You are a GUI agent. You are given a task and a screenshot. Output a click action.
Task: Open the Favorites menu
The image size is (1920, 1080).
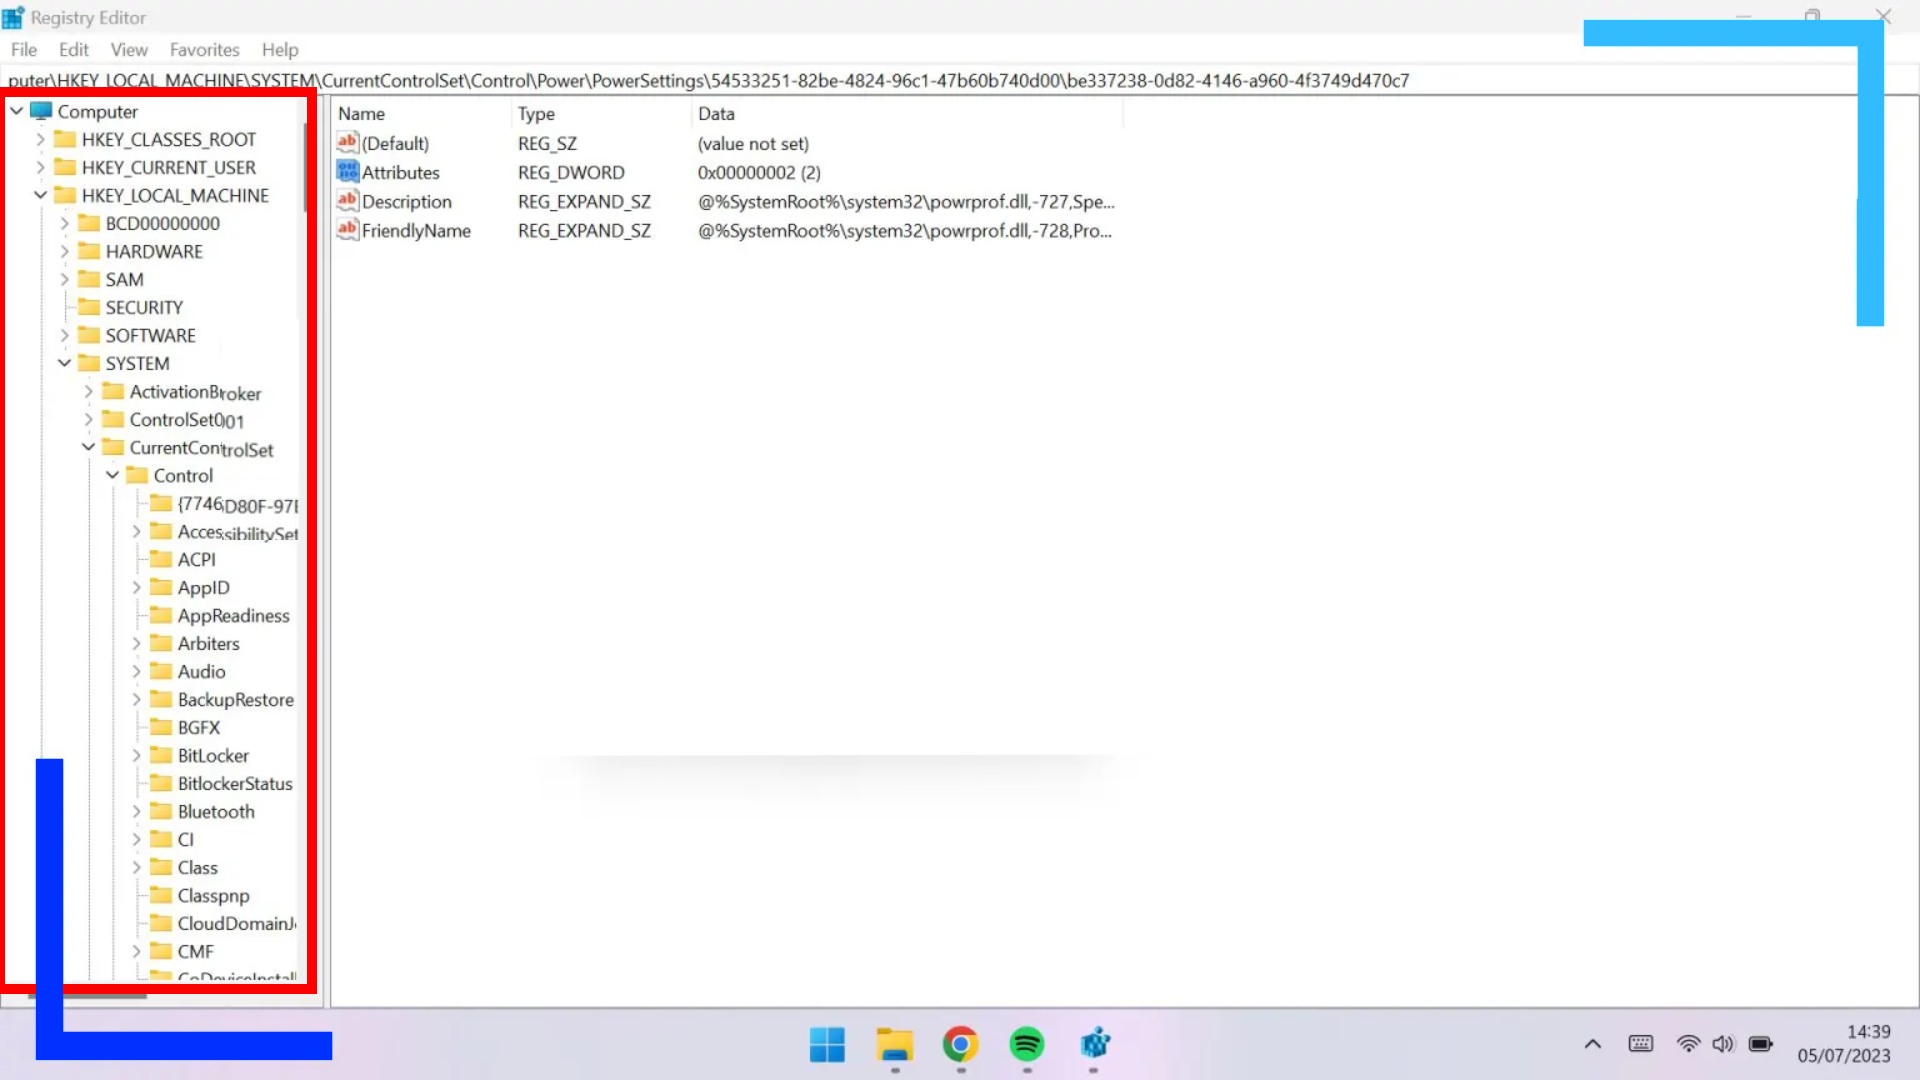tap(204, 50)
